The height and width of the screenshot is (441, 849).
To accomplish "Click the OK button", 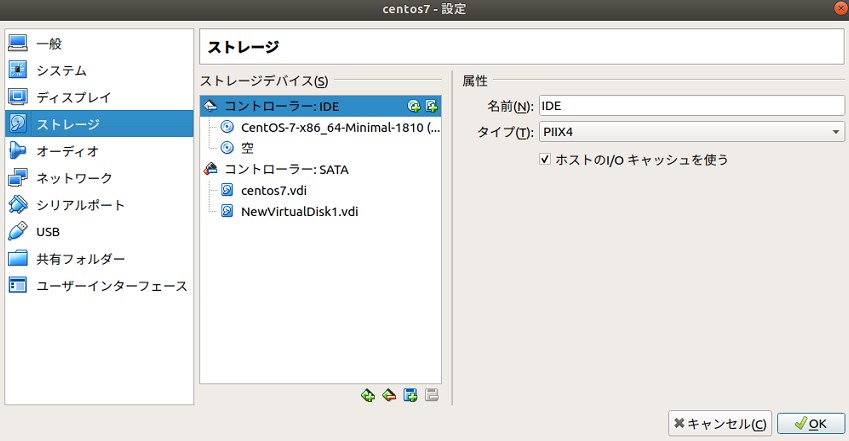I will pyautogui.click(x=811, y=424).
